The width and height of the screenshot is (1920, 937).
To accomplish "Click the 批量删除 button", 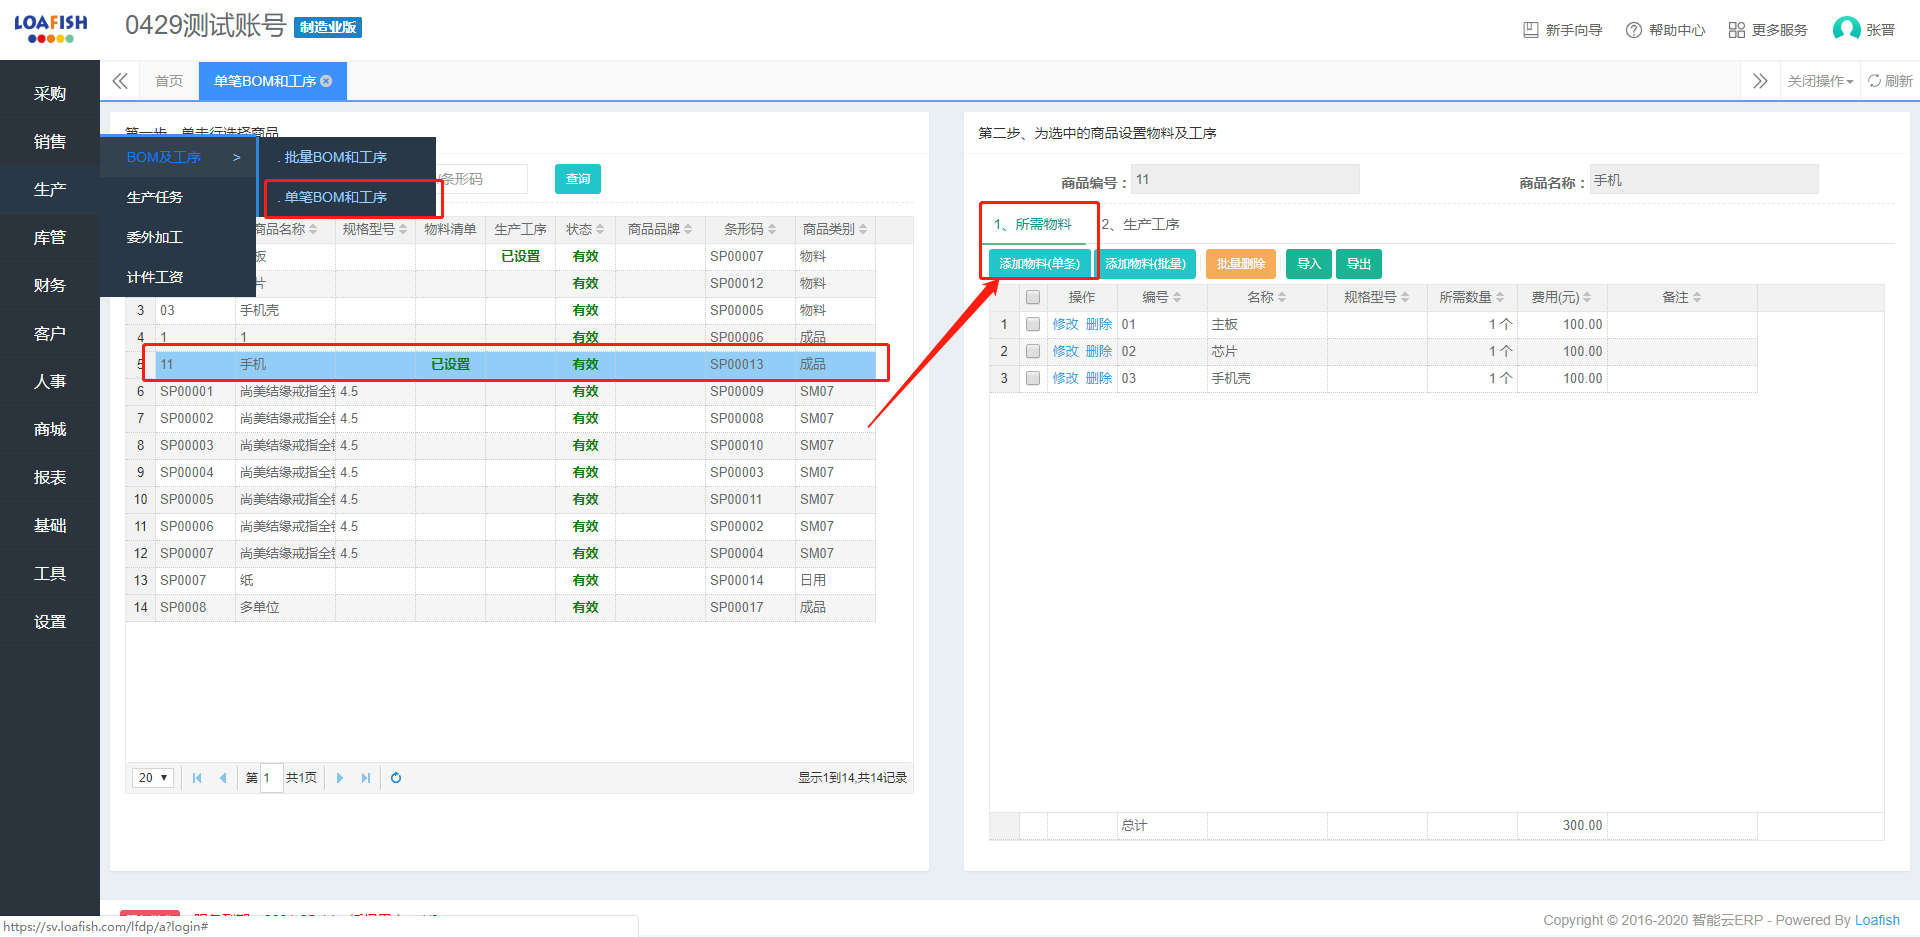I will 1241,264.
